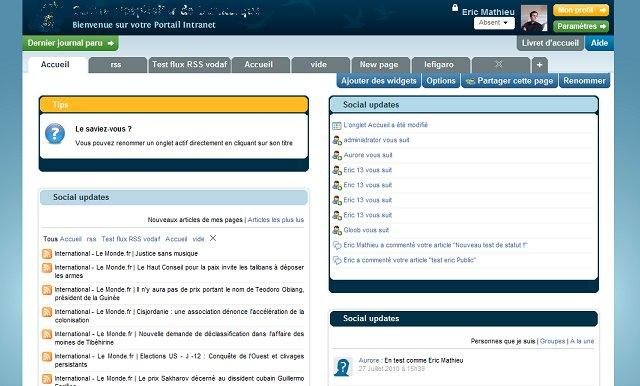Switch to Test flux RSS vodaf tab
Screen dimensions: 640x386
(x=189, y=65)
